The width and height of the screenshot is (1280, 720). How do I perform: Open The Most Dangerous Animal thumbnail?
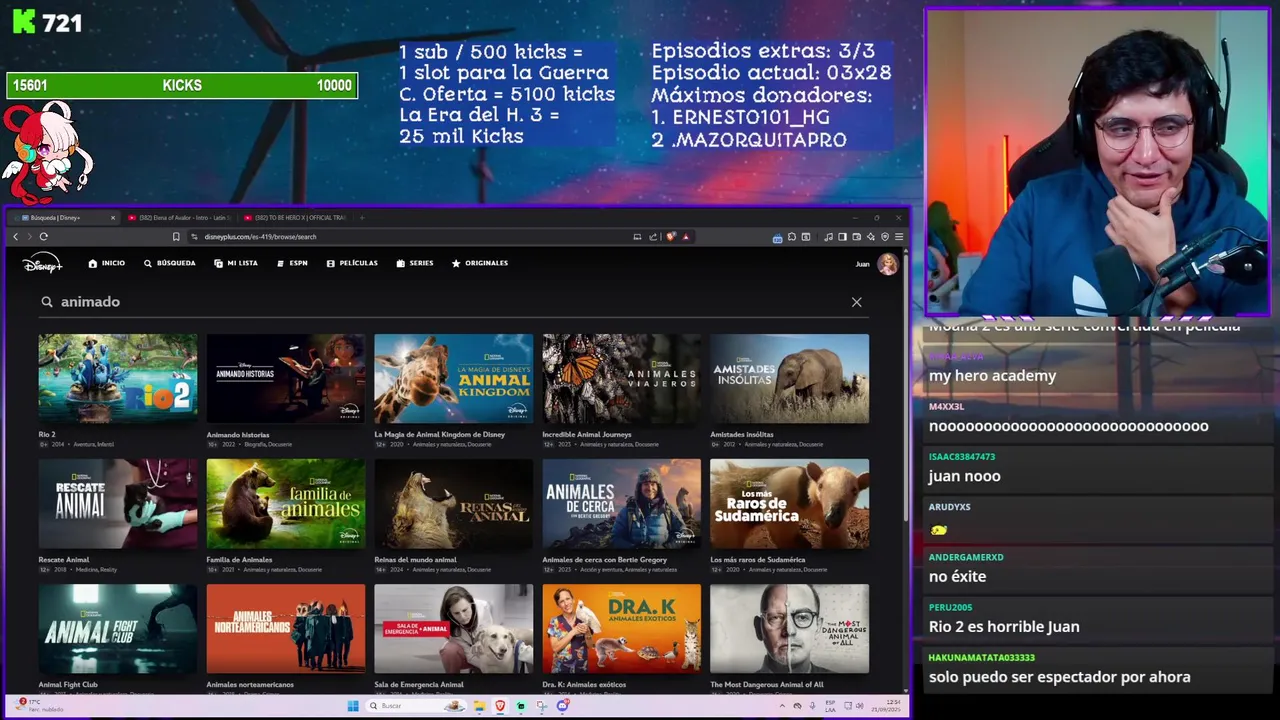click(790, 628)
